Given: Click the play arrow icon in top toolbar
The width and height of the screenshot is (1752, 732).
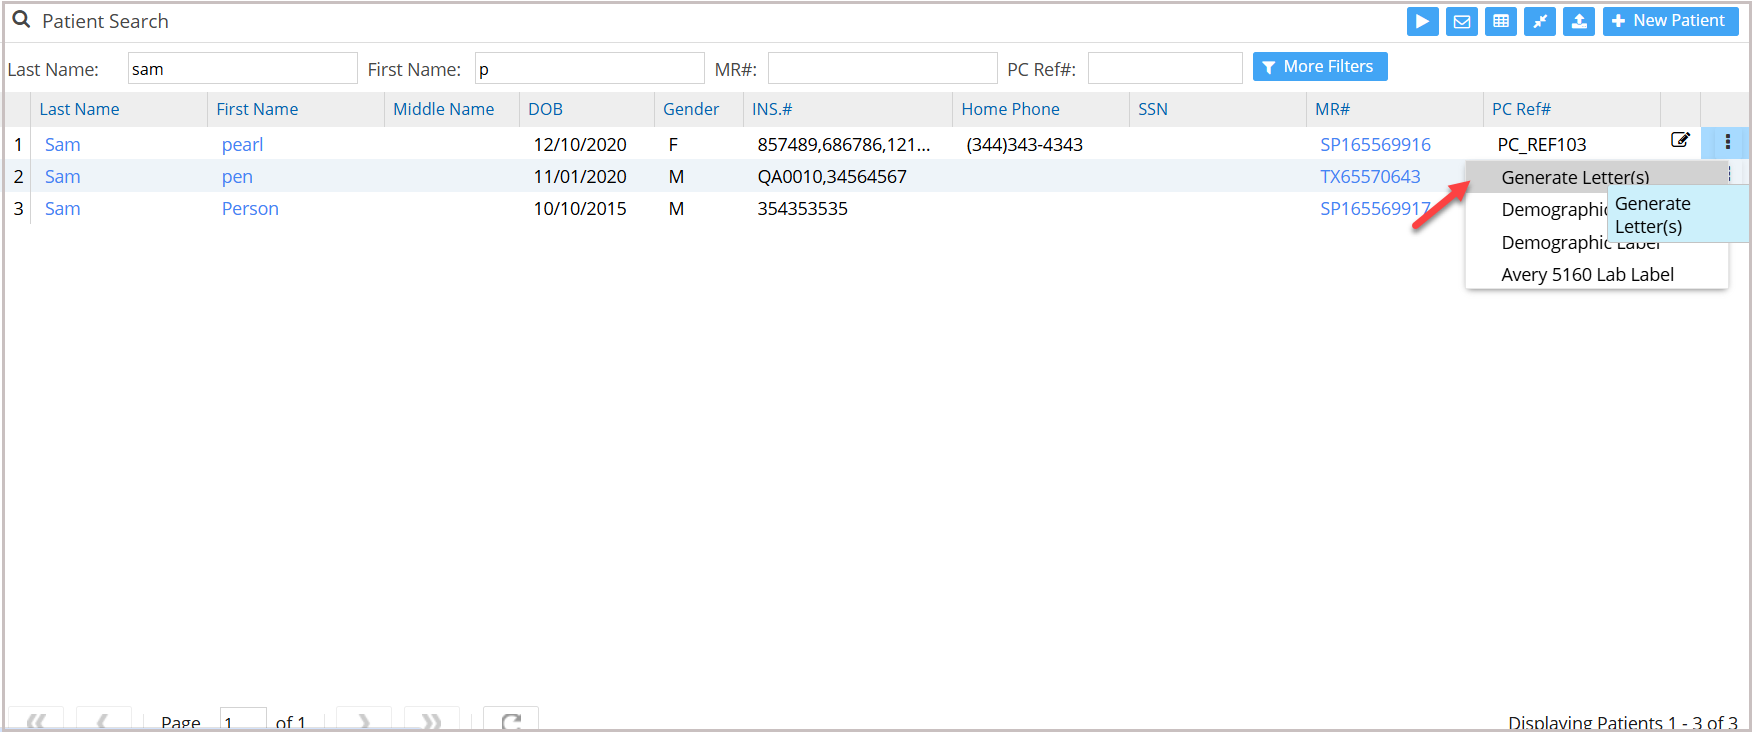Looking at the screenshot, I should click(x=1422, y=21).
